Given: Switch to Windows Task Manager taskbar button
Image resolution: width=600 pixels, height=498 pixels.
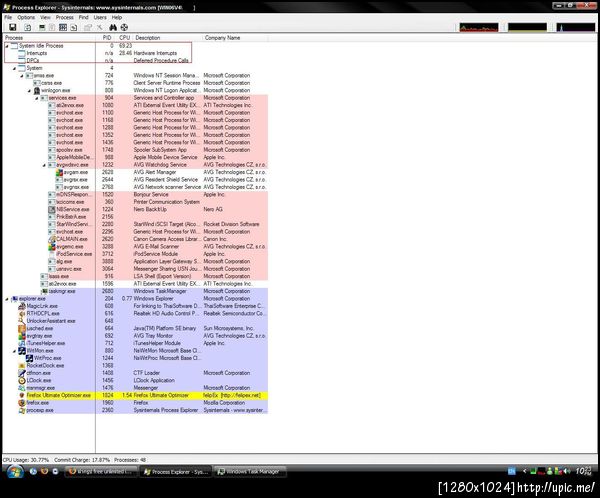Looking at the screenshot, I should tap(250, 472).
